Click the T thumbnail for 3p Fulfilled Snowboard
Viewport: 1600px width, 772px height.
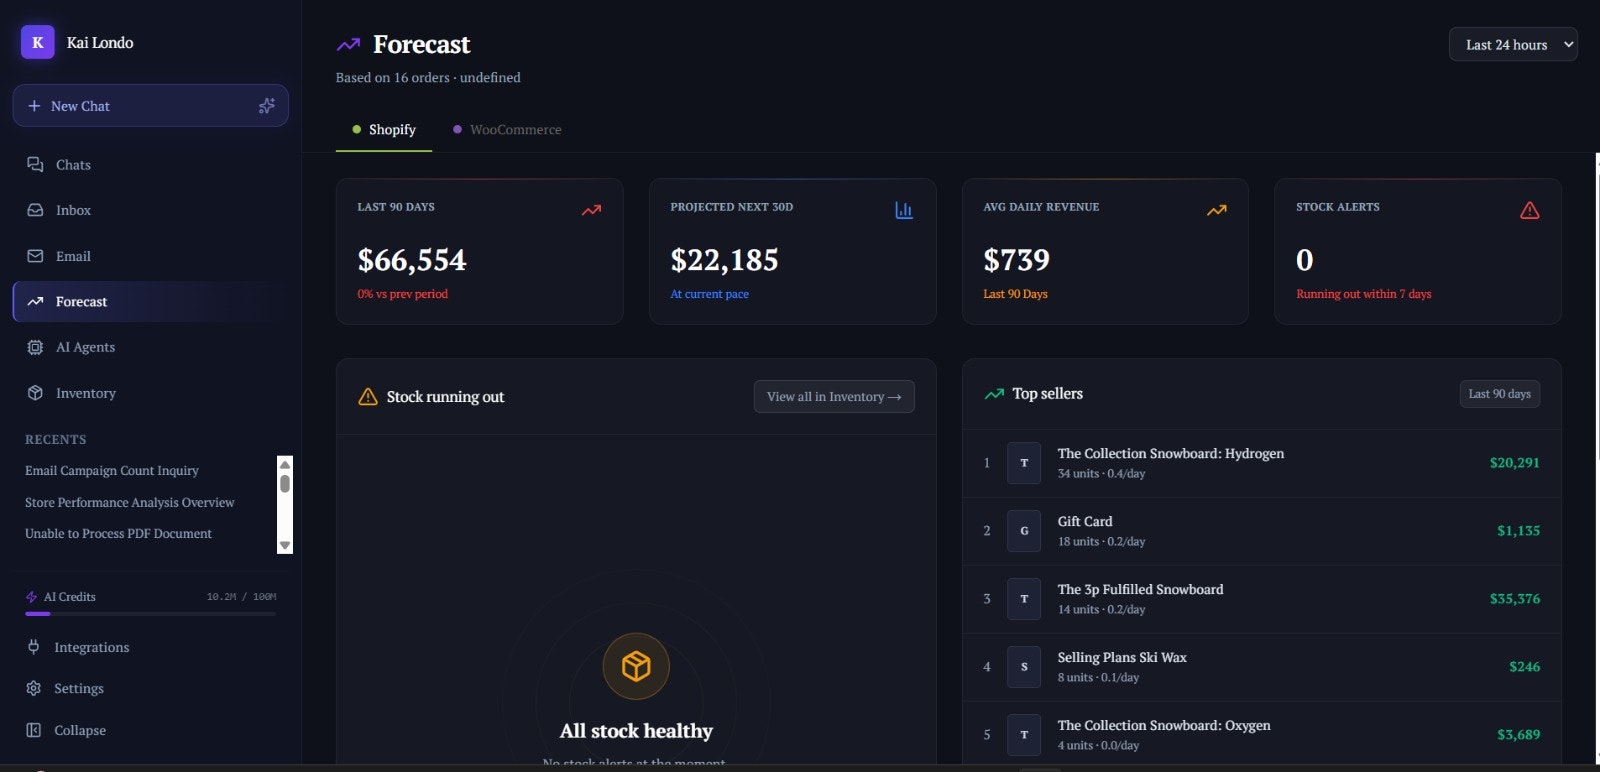[1024, 599]
